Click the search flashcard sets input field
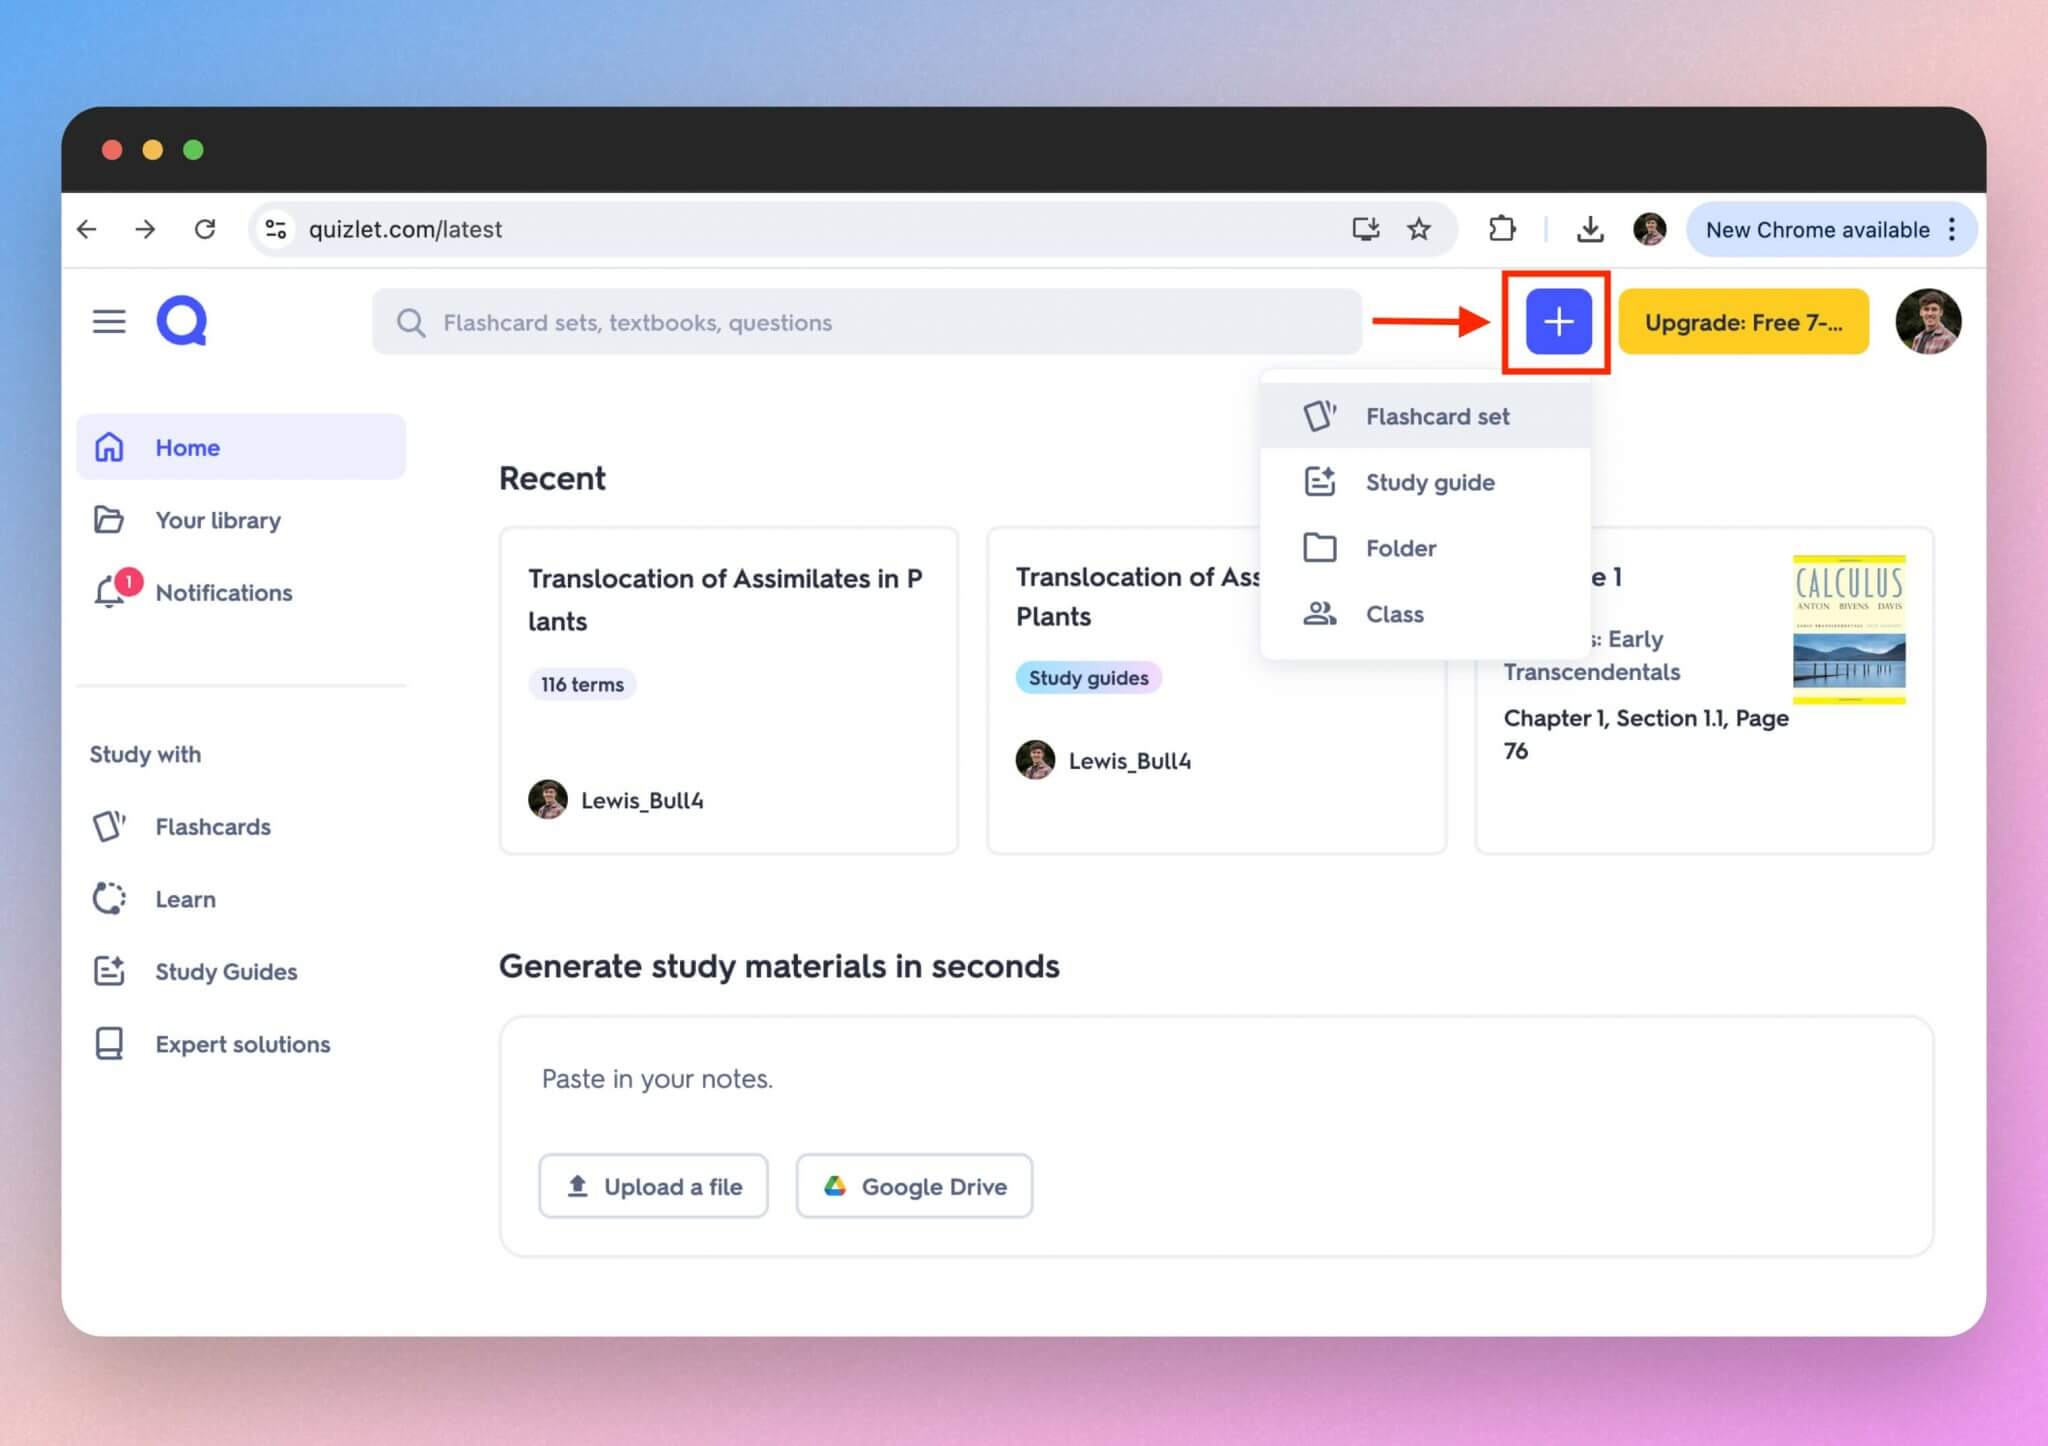2048x1446 pixels. pos(866,322)
